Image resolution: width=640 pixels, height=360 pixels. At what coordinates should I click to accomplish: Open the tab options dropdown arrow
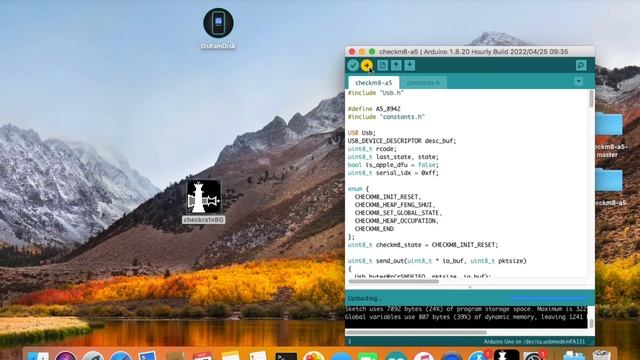[x=578, y=82]
